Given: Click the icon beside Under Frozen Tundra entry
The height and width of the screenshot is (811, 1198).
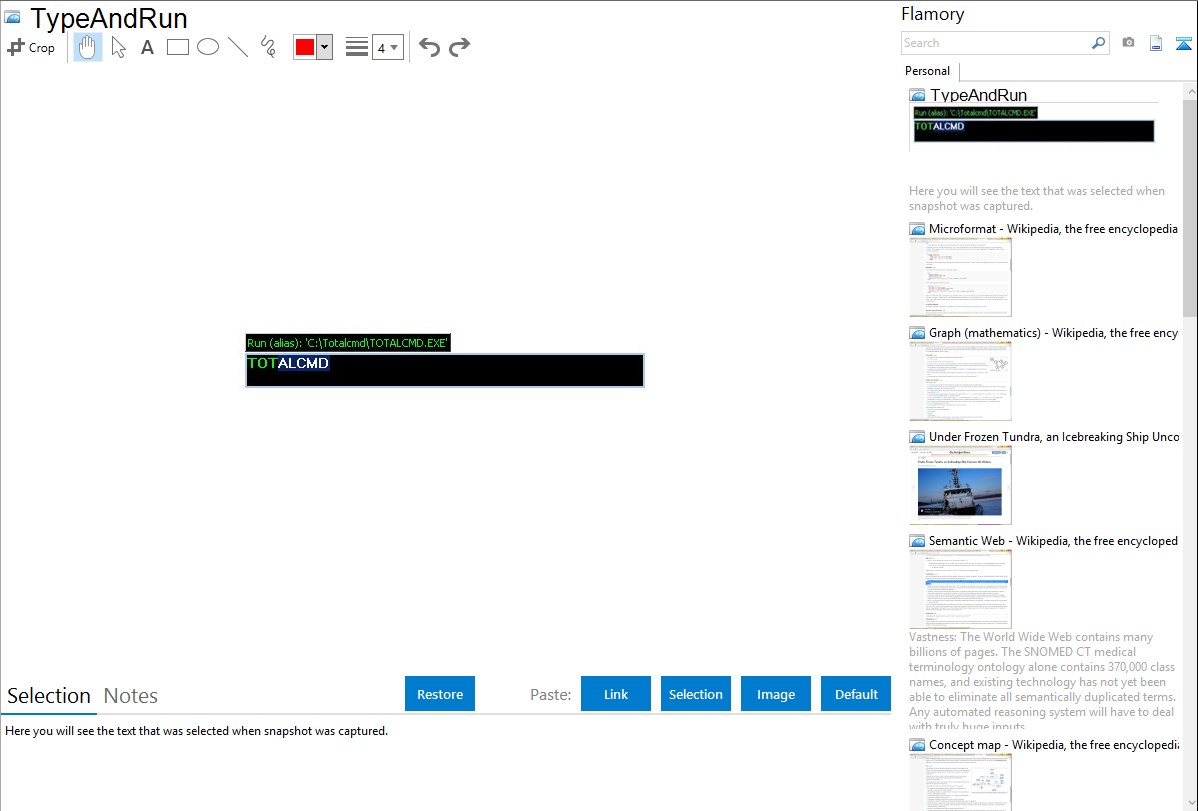Looking at the screenshot, I should point(918,437).
